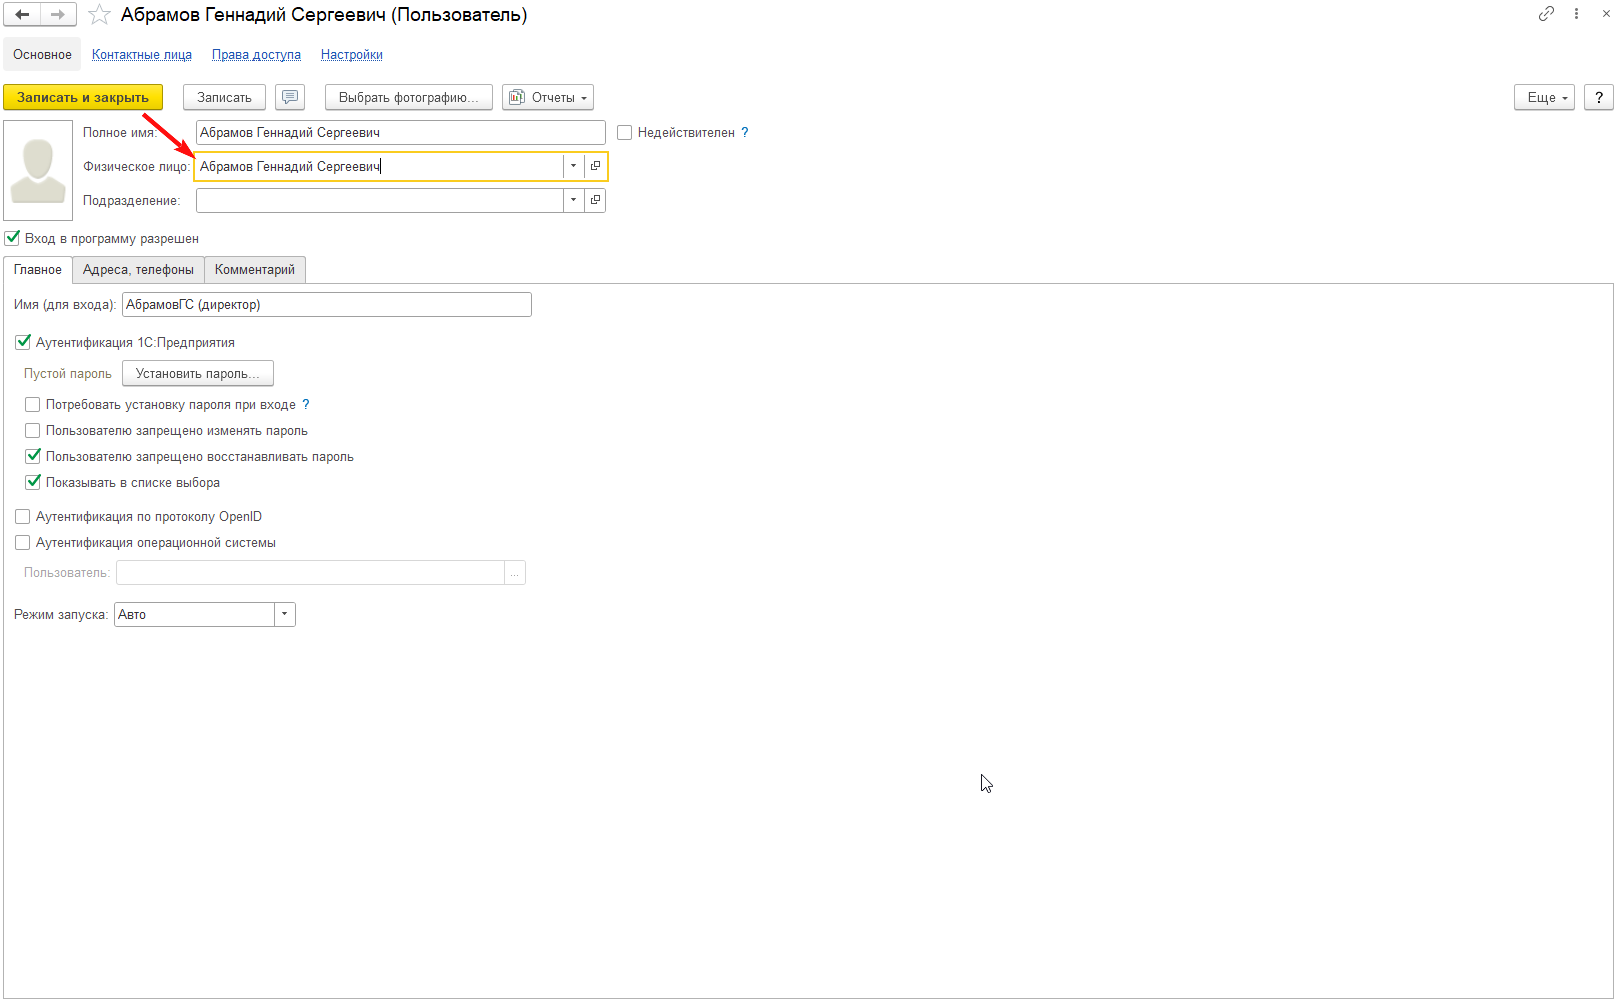Open the Еще menu

click(x=1545, y=97)
